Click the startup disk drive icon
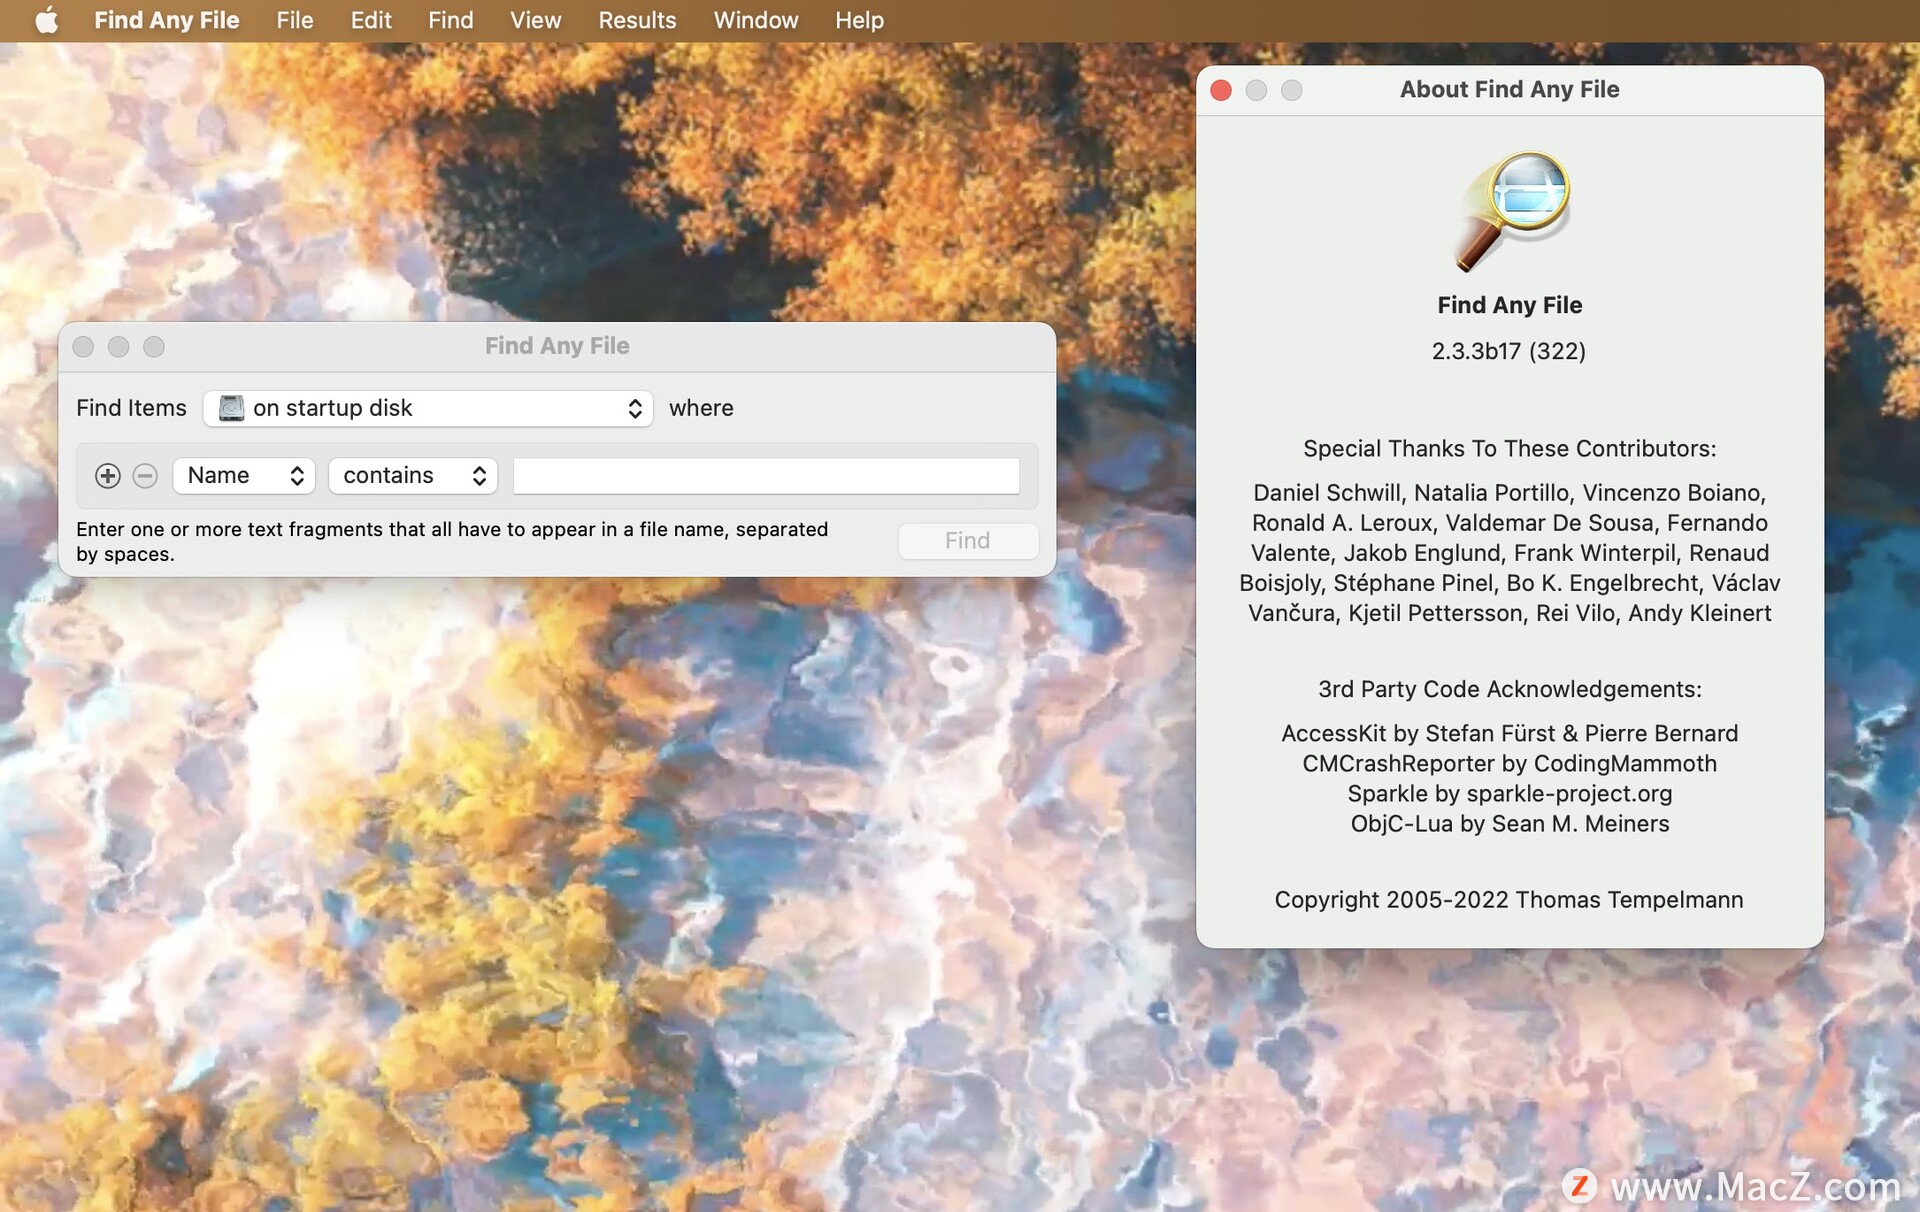This screenshot has width=1920, height=1212. click(x=230, y=406)
